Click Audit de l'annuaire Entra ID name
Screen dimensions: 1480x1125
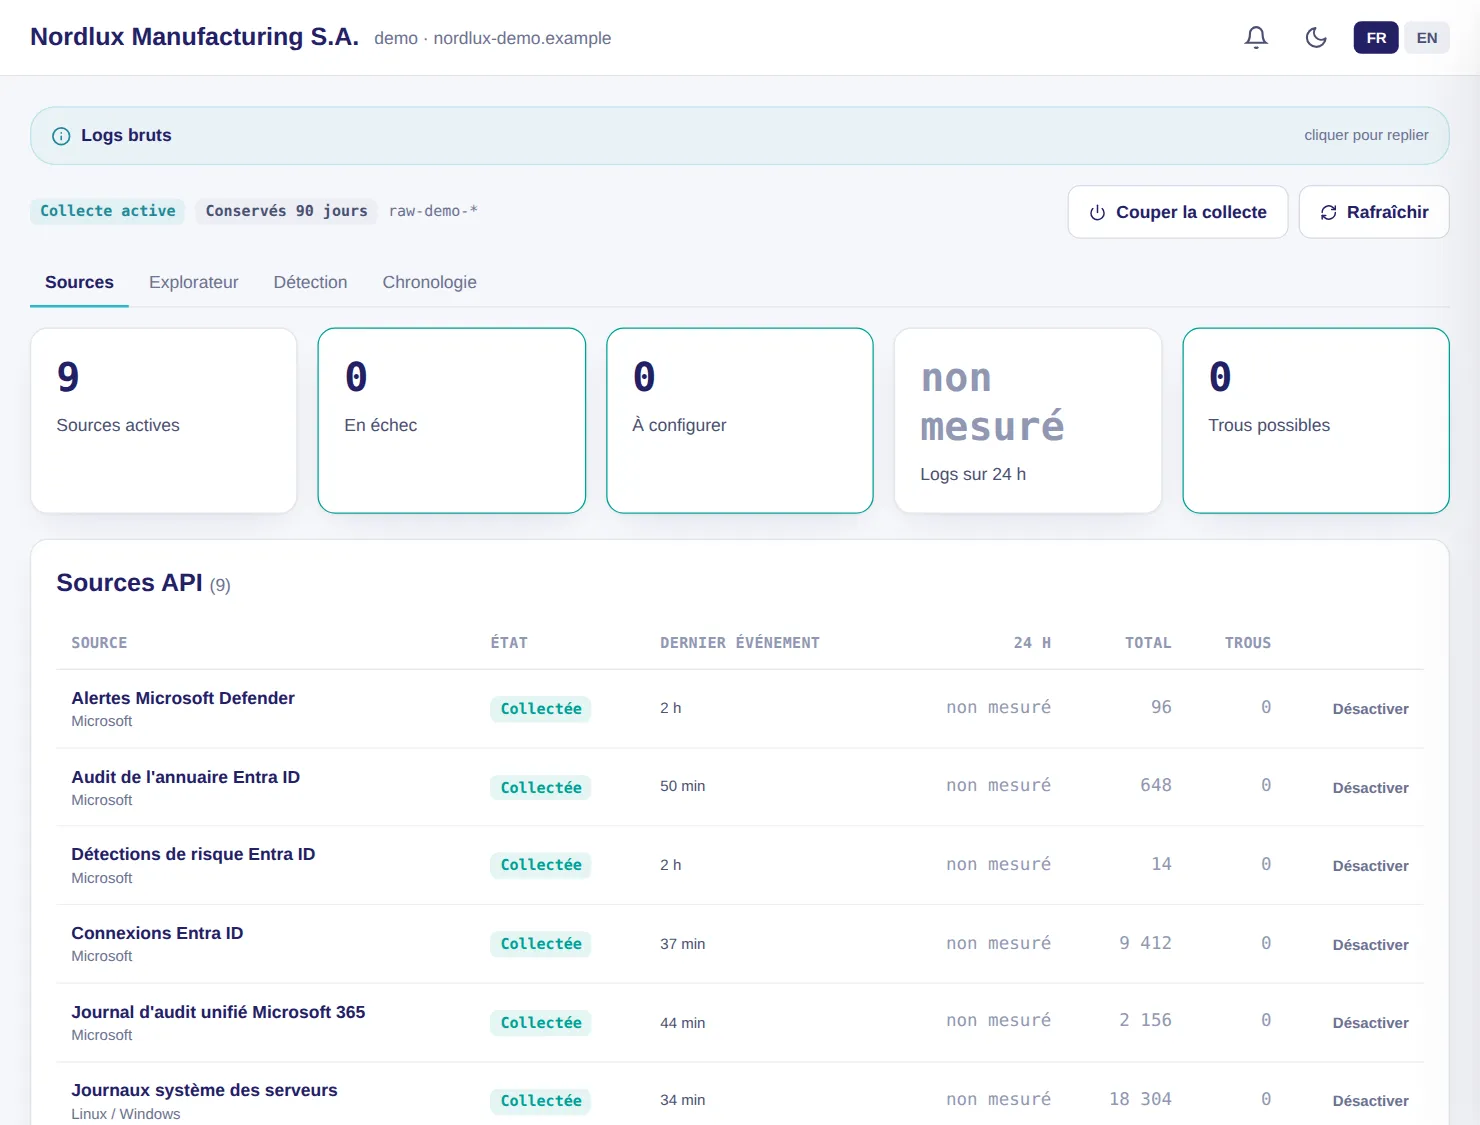point(186,777)
